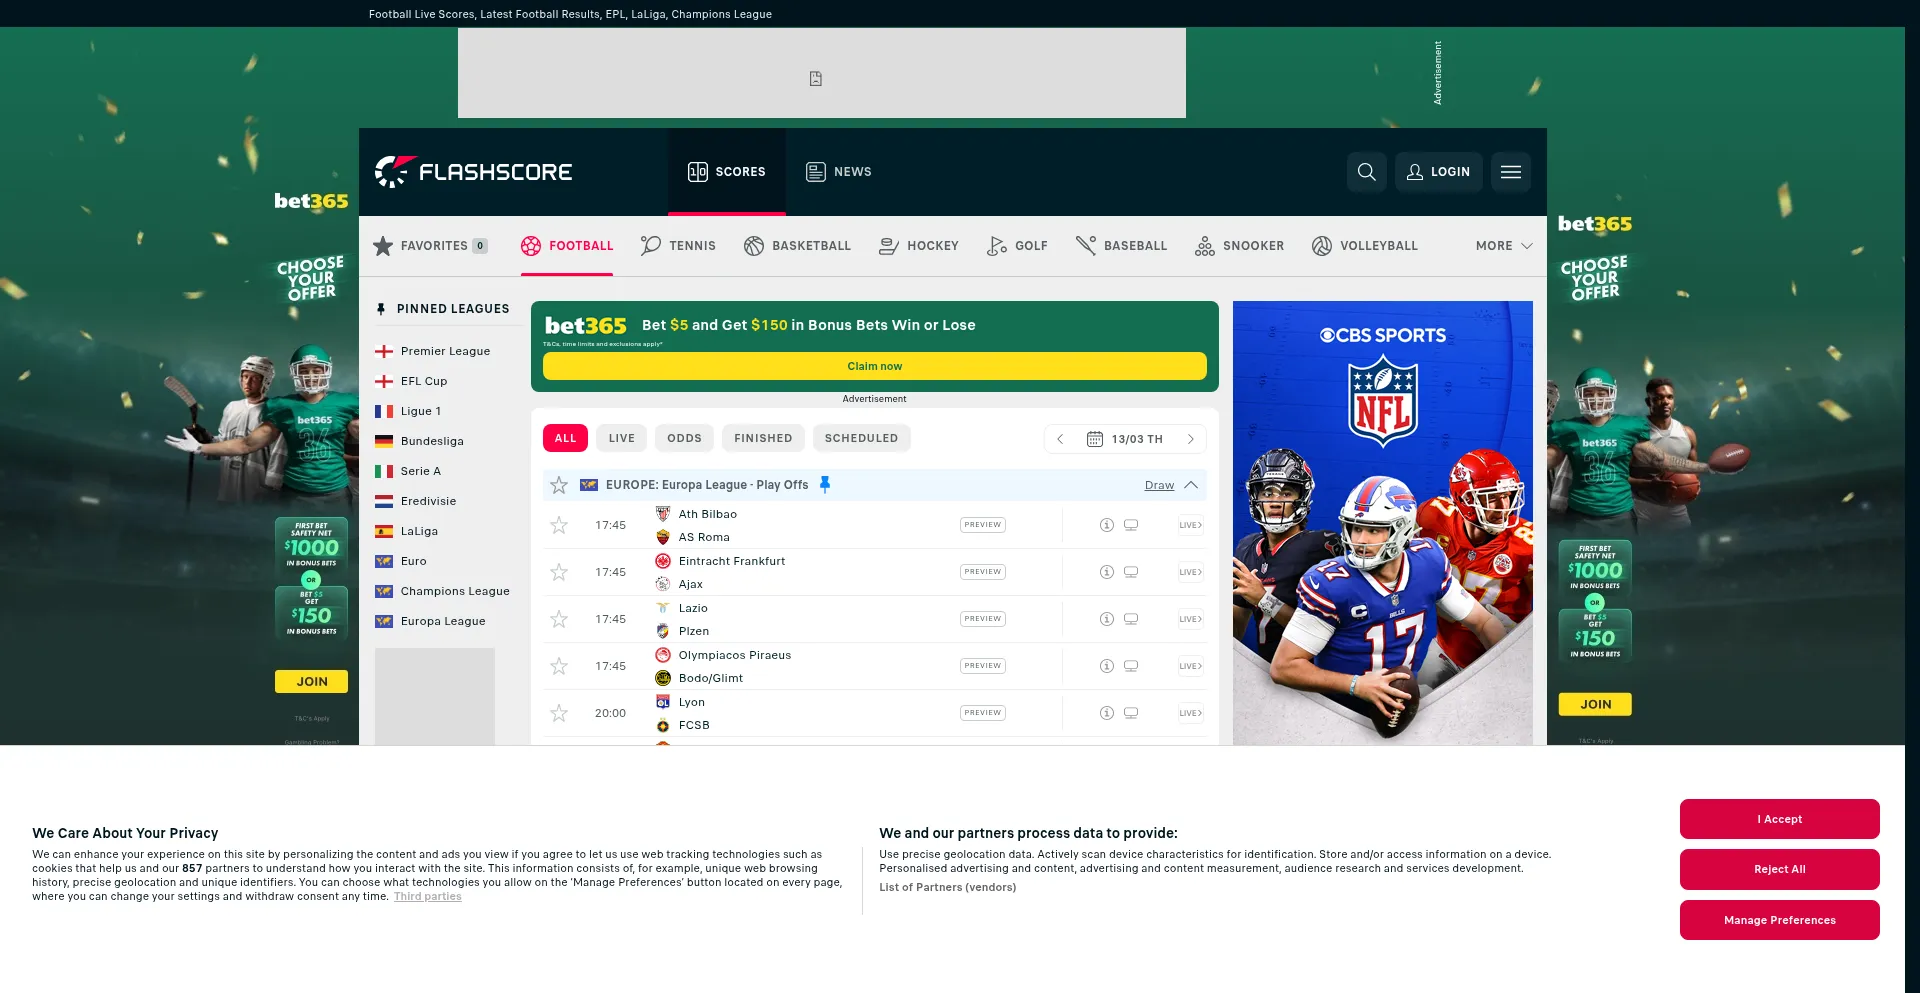
Task: Select the SCHEDULED matches filter
Action: coord(861,438)
